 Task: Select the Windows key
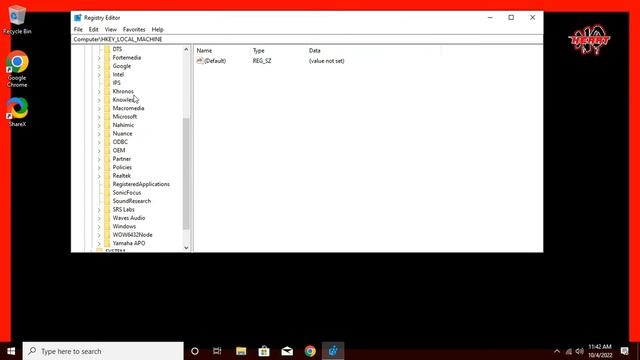(x=124, y=226)
